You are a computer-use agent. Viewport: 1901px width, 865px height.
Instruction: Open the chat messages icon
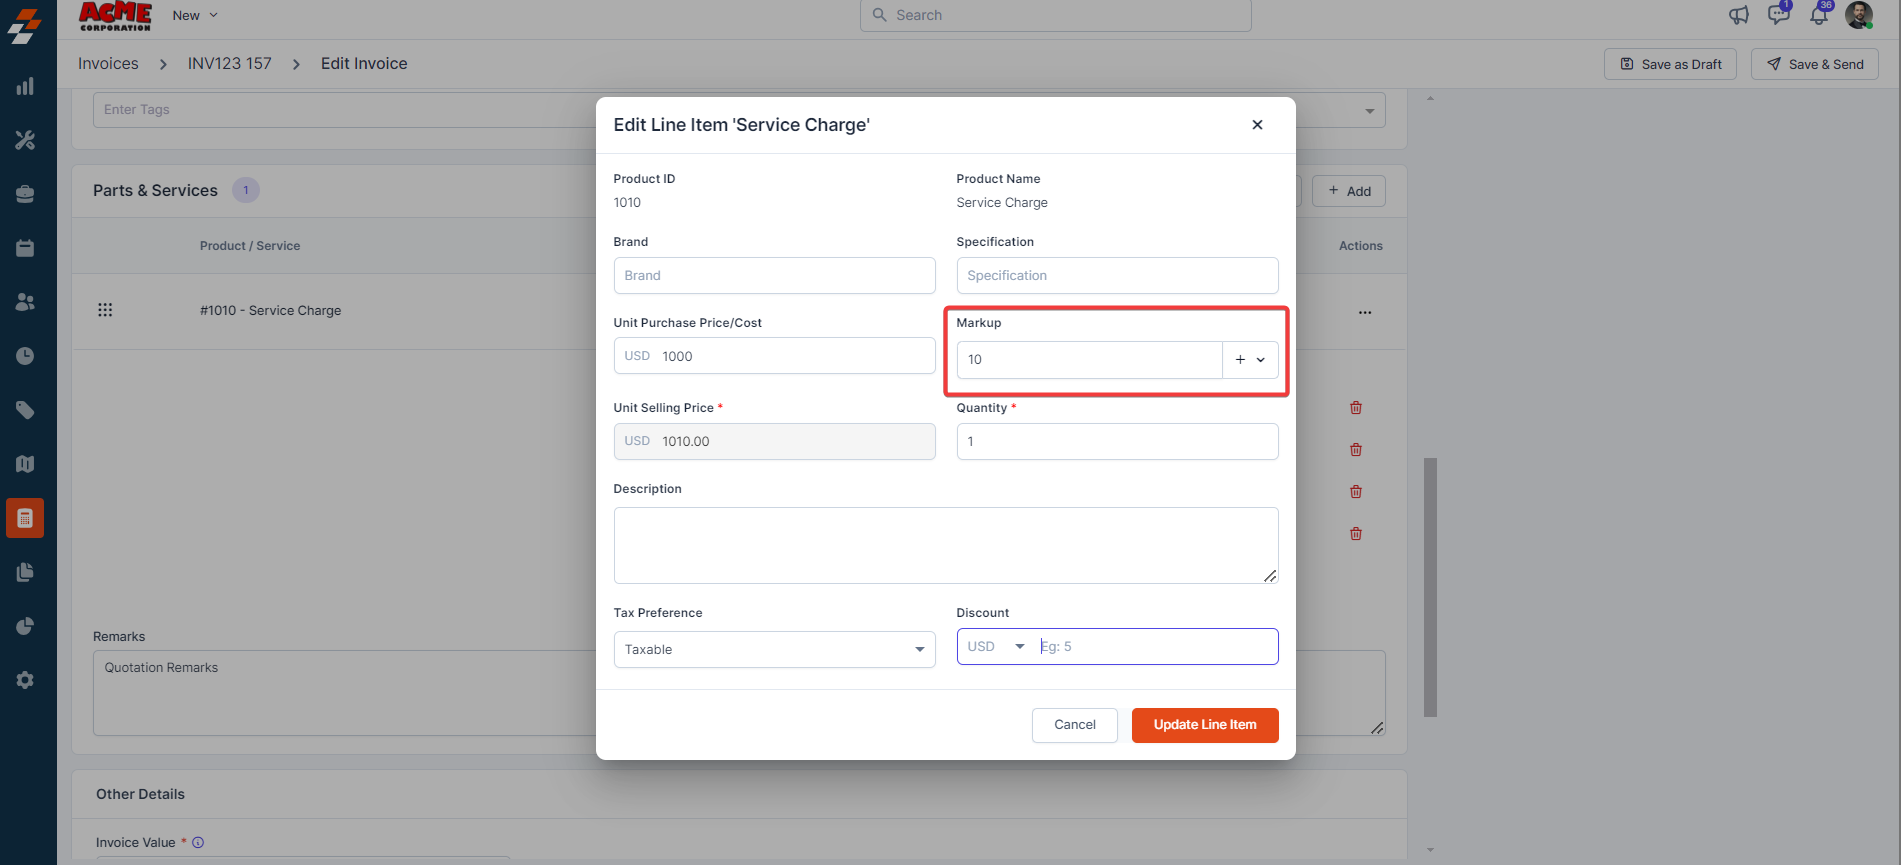[1779, 15]
